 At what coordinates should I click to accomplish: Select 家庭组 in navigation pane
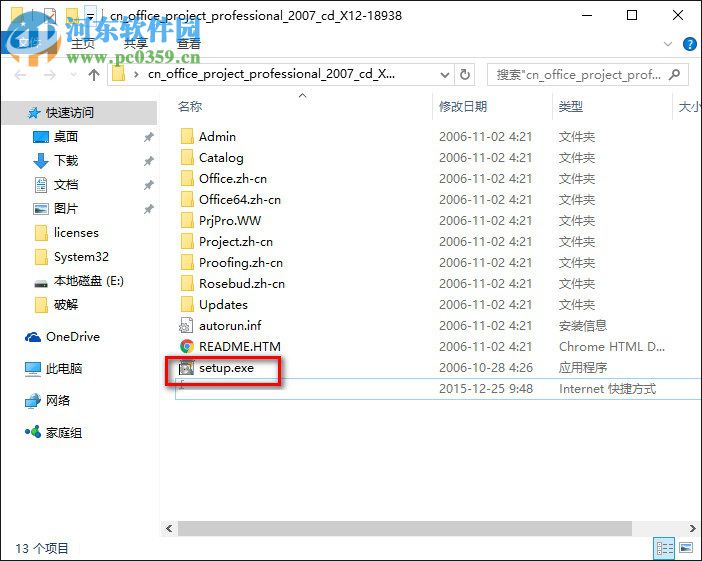tap(64, 433)
